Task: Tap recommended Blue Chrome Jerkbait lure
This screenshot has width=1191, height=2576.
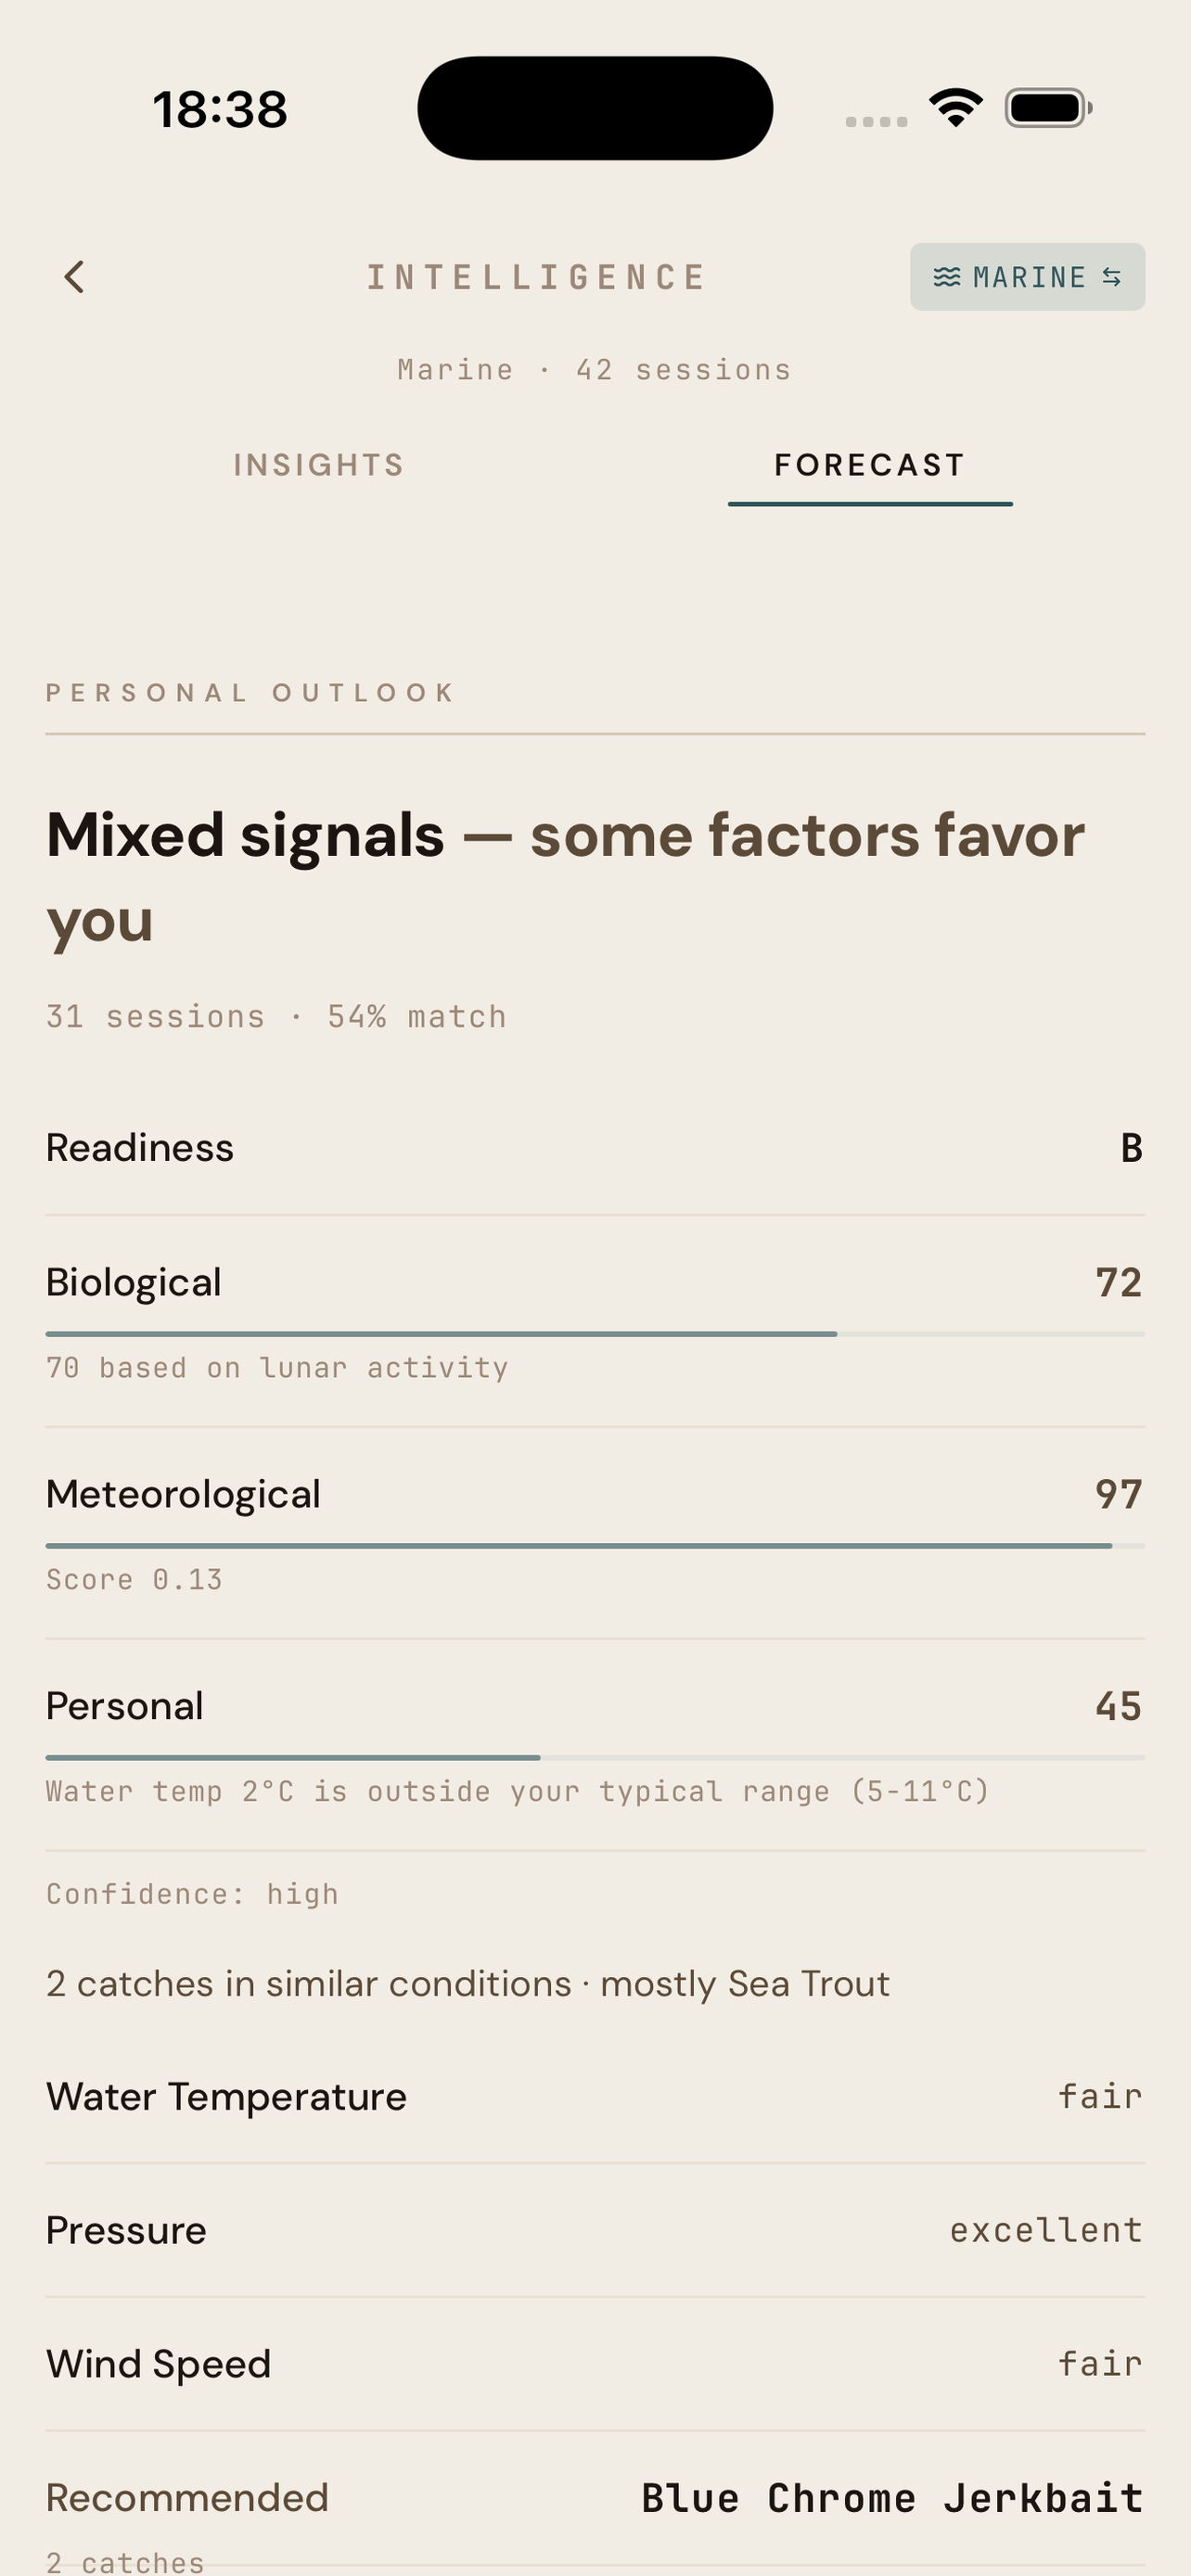Action: (892, 2498)
